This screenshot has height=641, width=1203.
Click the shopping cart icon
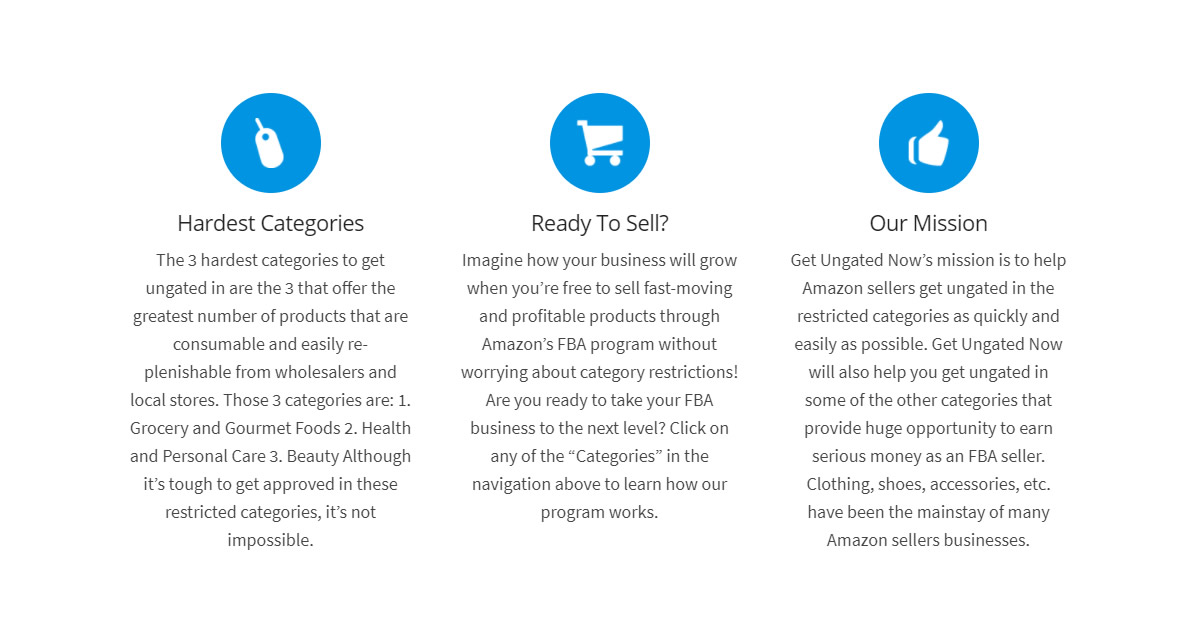coord(600,143)
